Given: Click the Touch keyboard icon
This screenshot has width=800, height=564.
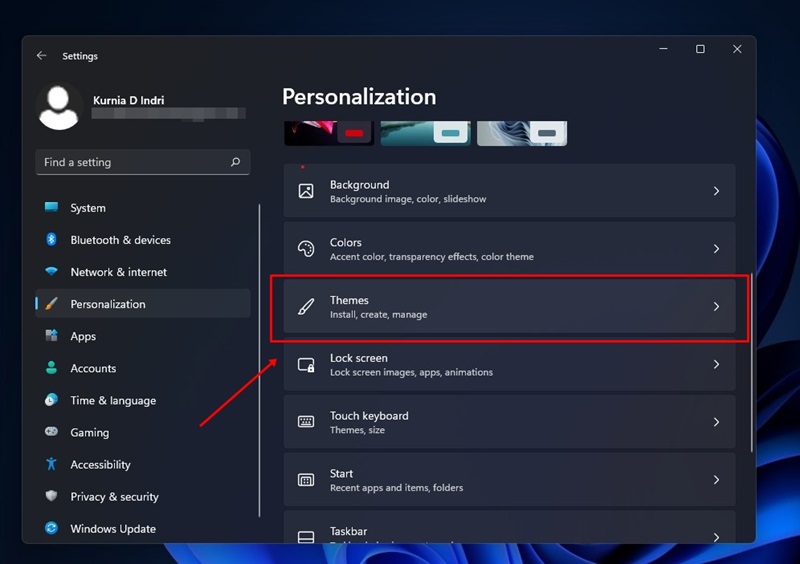Looking at the screenshot, I should [306, 422].
